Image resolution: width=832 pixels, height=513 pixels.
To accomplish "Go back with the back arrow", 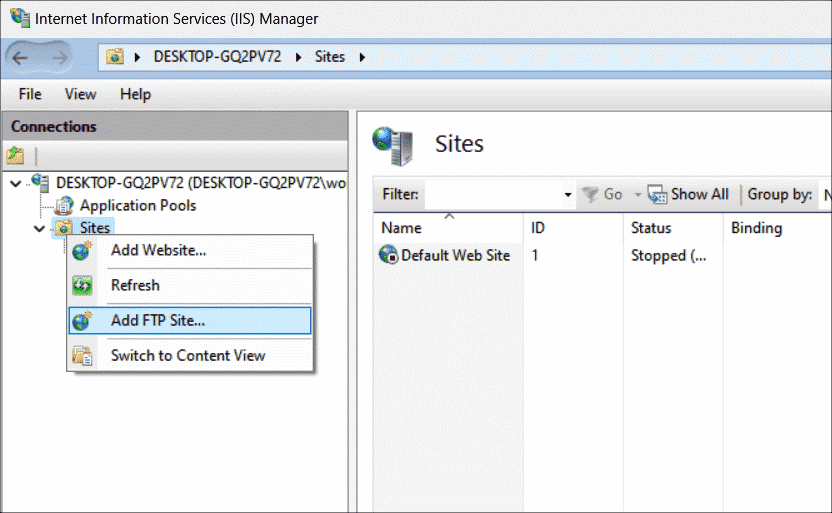I will [21, 57].
